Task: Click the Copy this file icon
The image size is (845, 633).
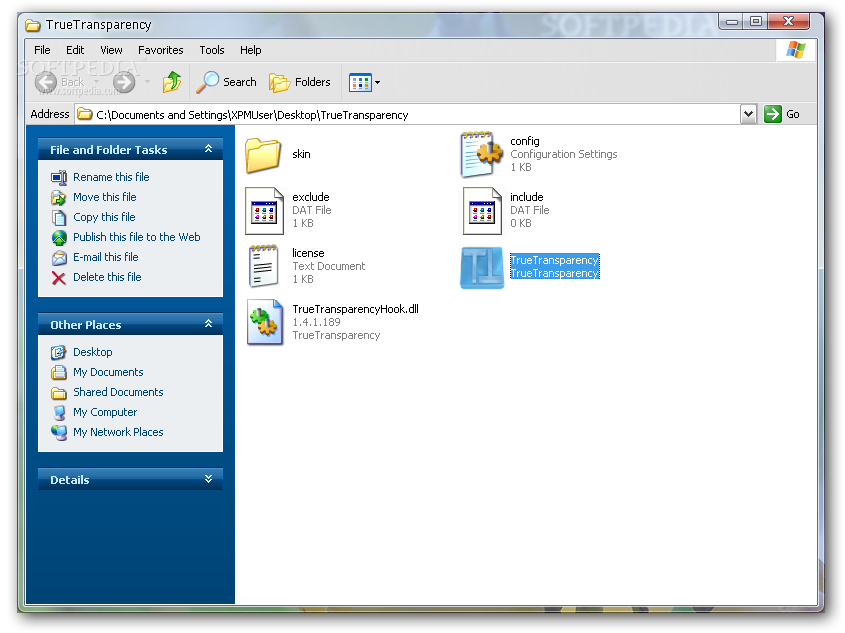Action: click(59, 218)
